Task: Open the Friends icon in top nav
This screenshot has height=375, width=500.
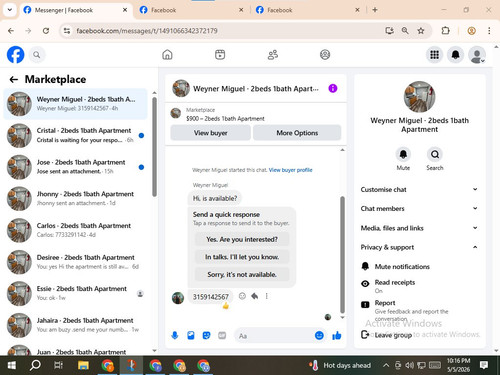Action: [273, 54]
